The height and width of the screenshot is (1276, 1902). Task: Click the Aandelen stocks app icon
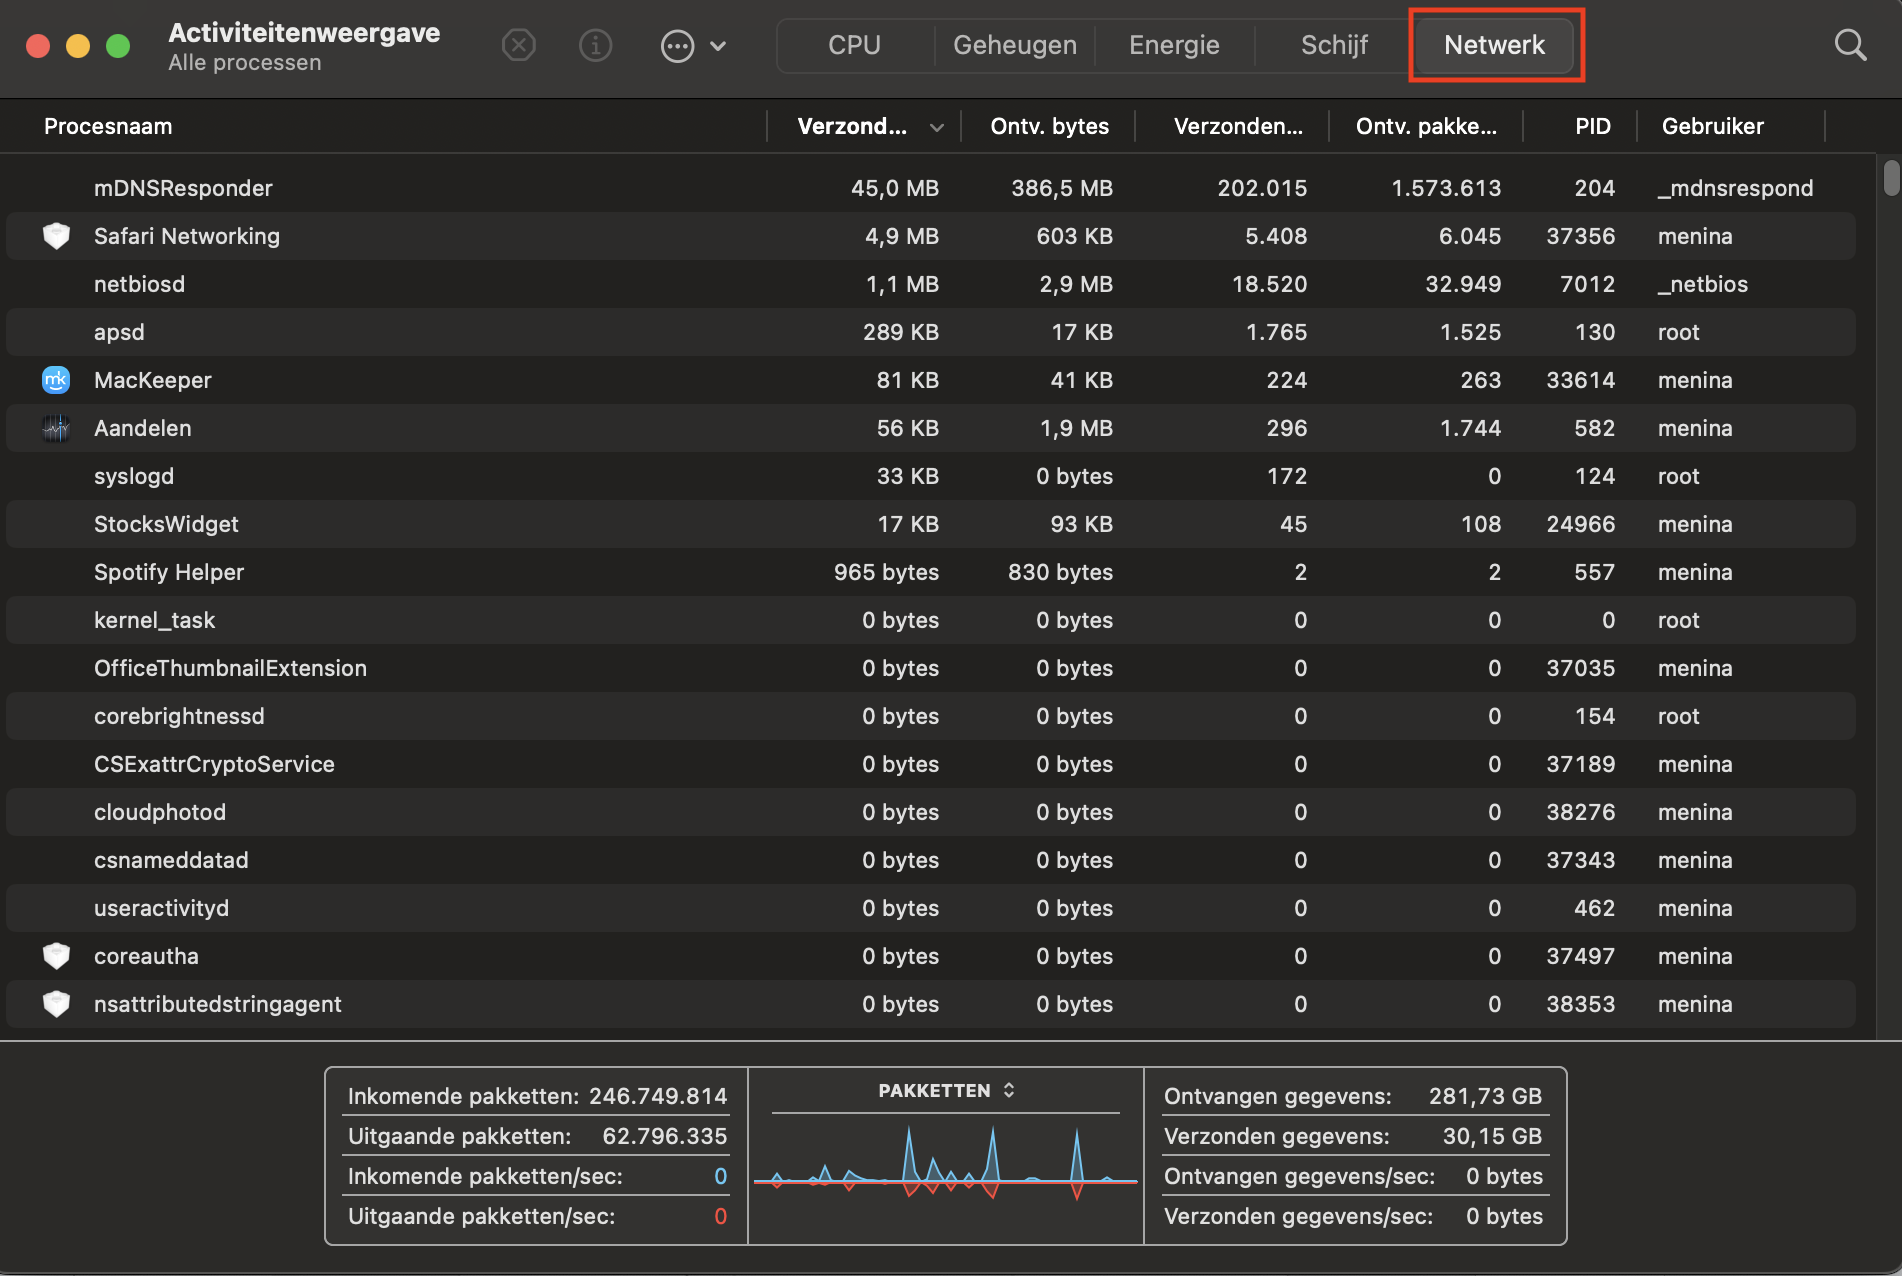click(x=56, y=428)
